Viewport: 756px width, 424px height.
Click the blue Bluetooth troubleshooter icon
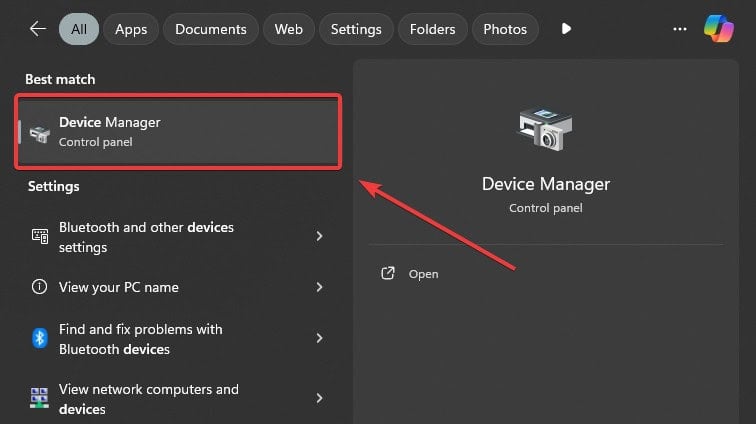[x=40, y=338]
